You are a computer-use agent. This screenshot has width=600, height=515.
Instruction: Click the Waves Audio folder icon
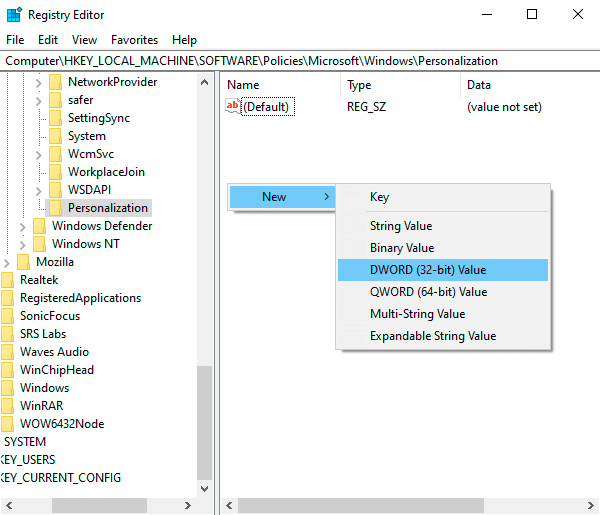(x=7, y=352)
